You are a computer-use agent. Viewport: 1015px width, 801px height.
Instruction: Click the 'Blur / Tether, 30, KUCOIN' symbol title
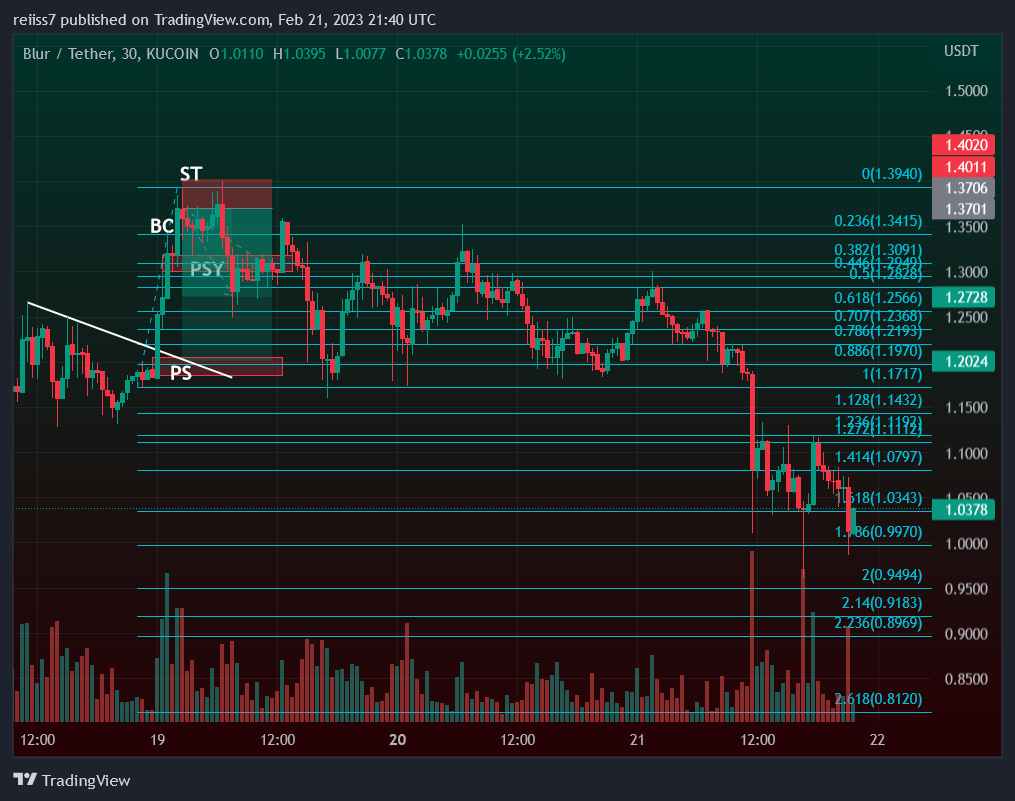(x=111, y=54)
